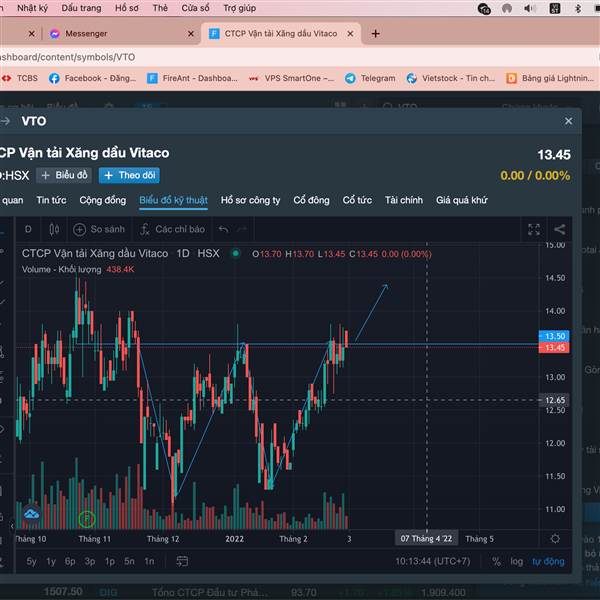Viewport: 600px width, 600px height.
Task: Click the Biểu đồ add button
Action: (x=64, y=175)
